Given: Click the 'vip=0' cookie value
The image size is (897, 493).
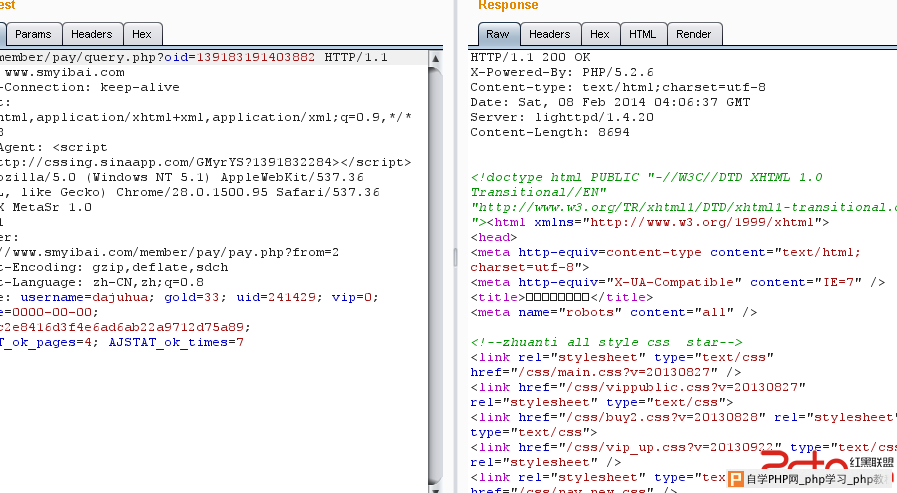Looking at the screenshot, I should pos(351,297).
